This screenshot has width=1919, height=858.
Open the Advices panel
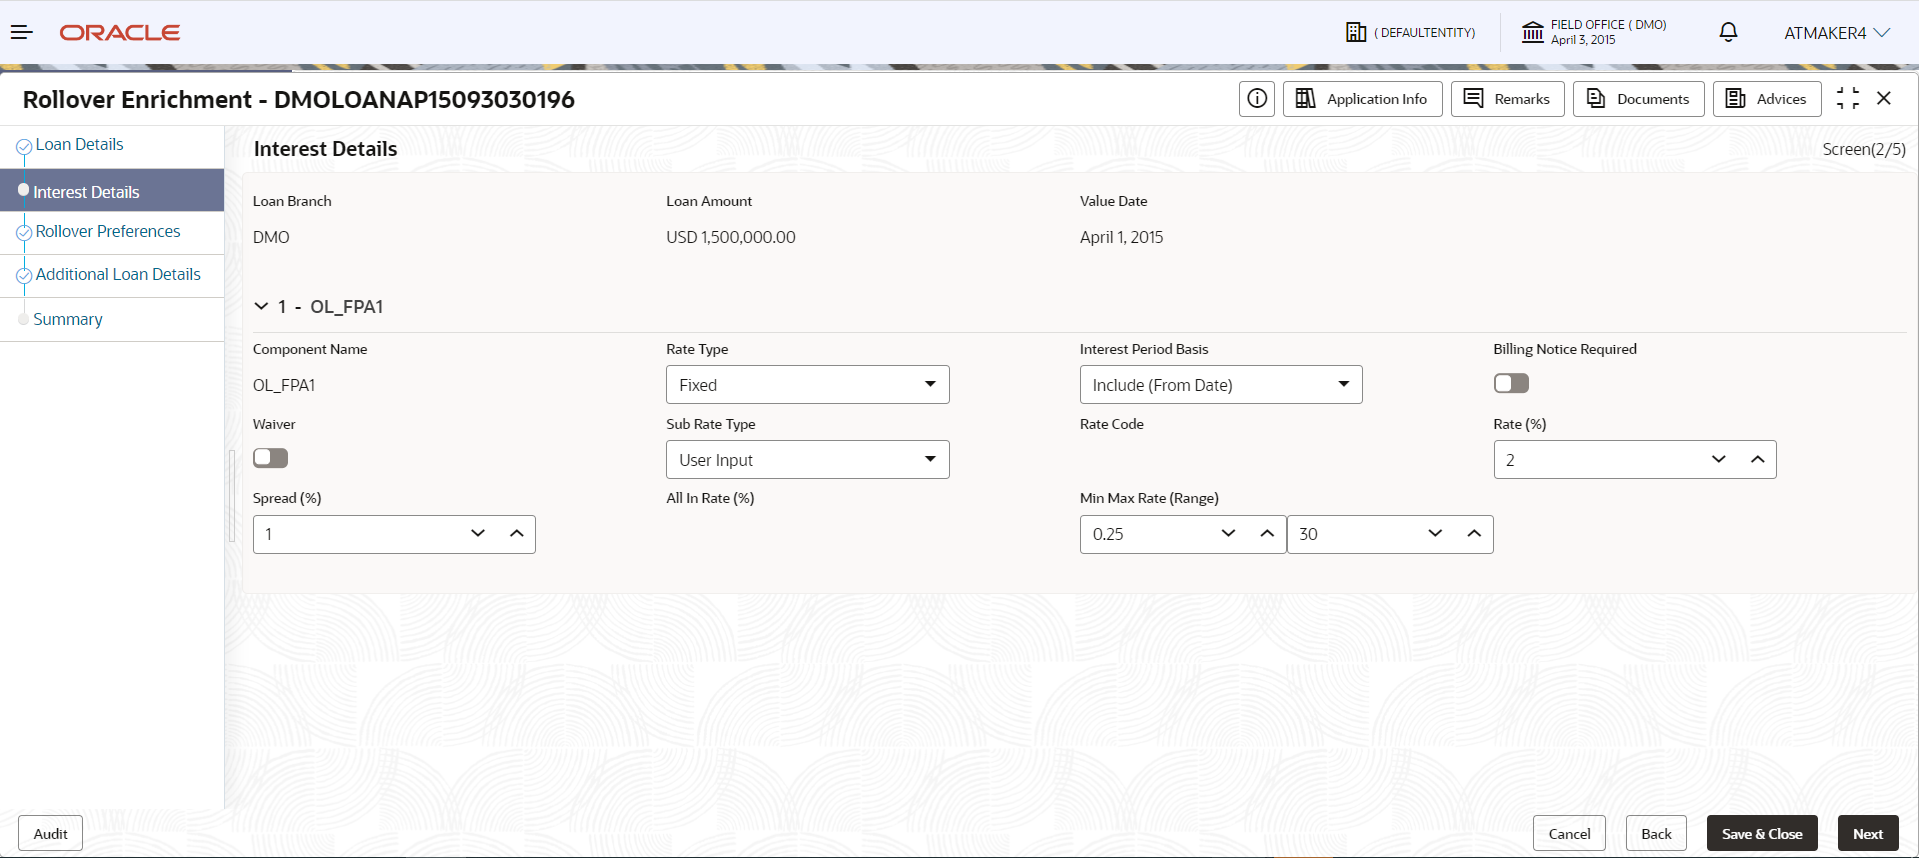point(1767,99)
